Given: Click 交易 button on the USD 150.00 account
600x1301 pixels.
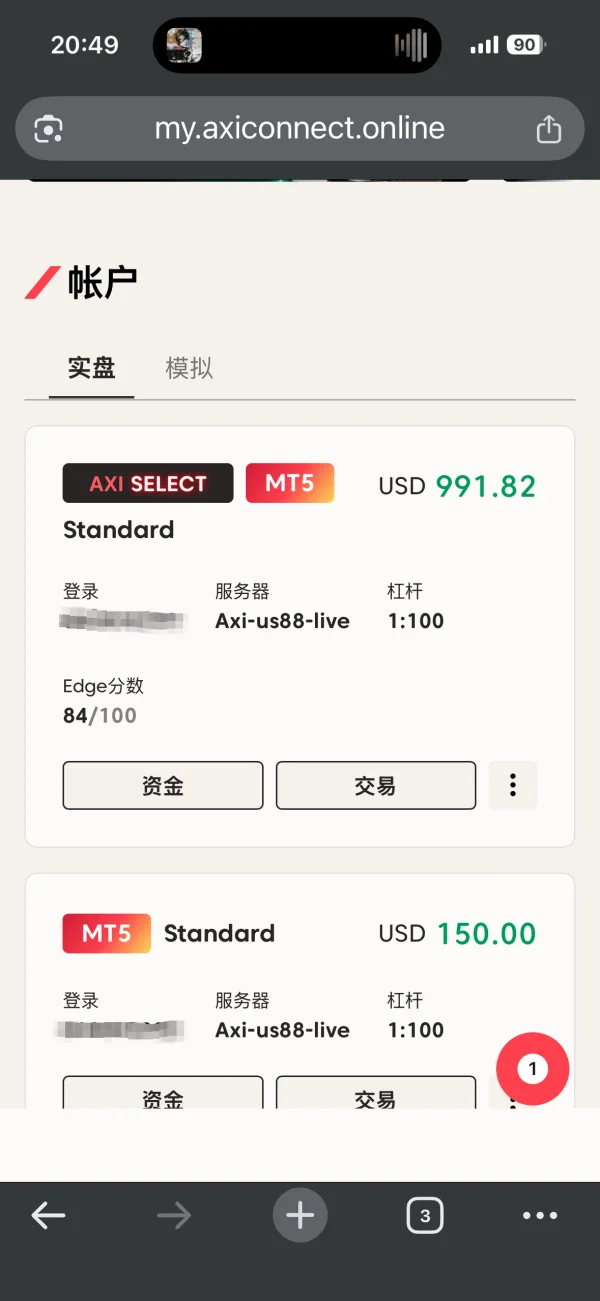Looking at the screenshot, I should tap(376, 1093).
